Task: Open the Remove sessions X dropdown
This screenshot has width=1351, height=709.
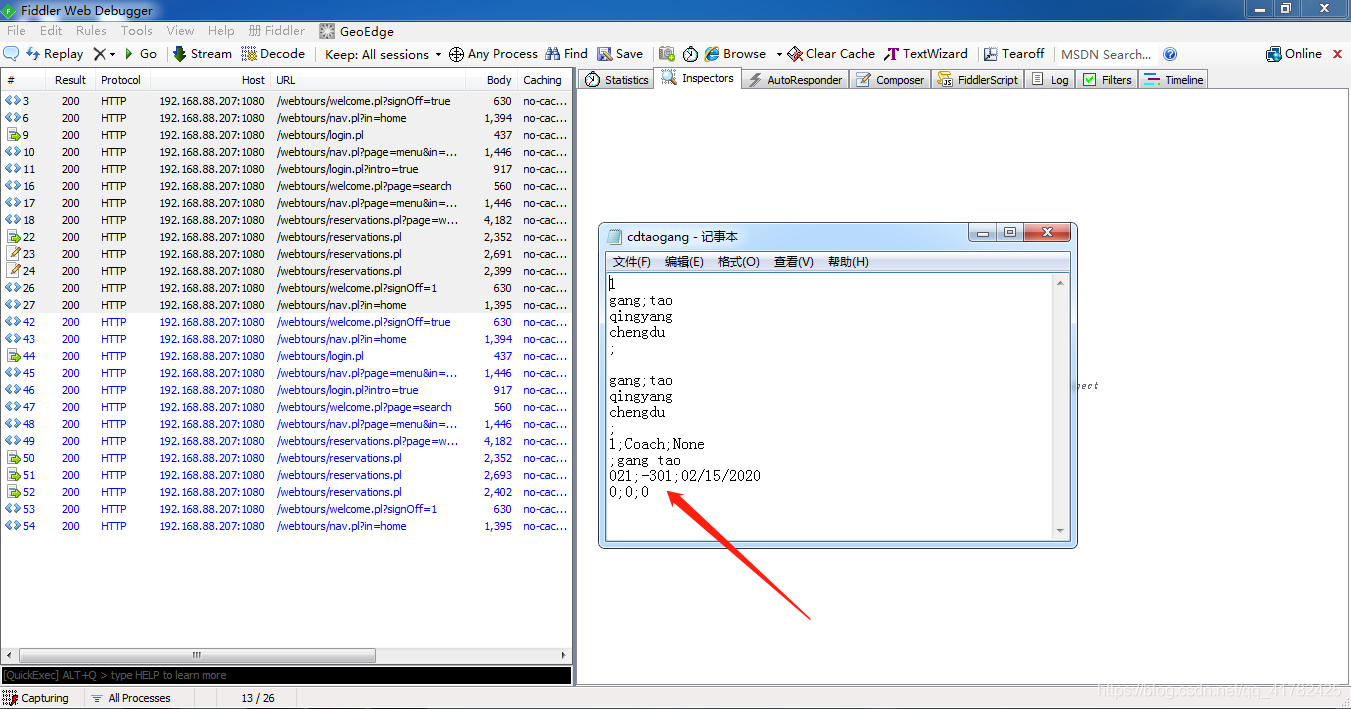Action: click(105, 54)
